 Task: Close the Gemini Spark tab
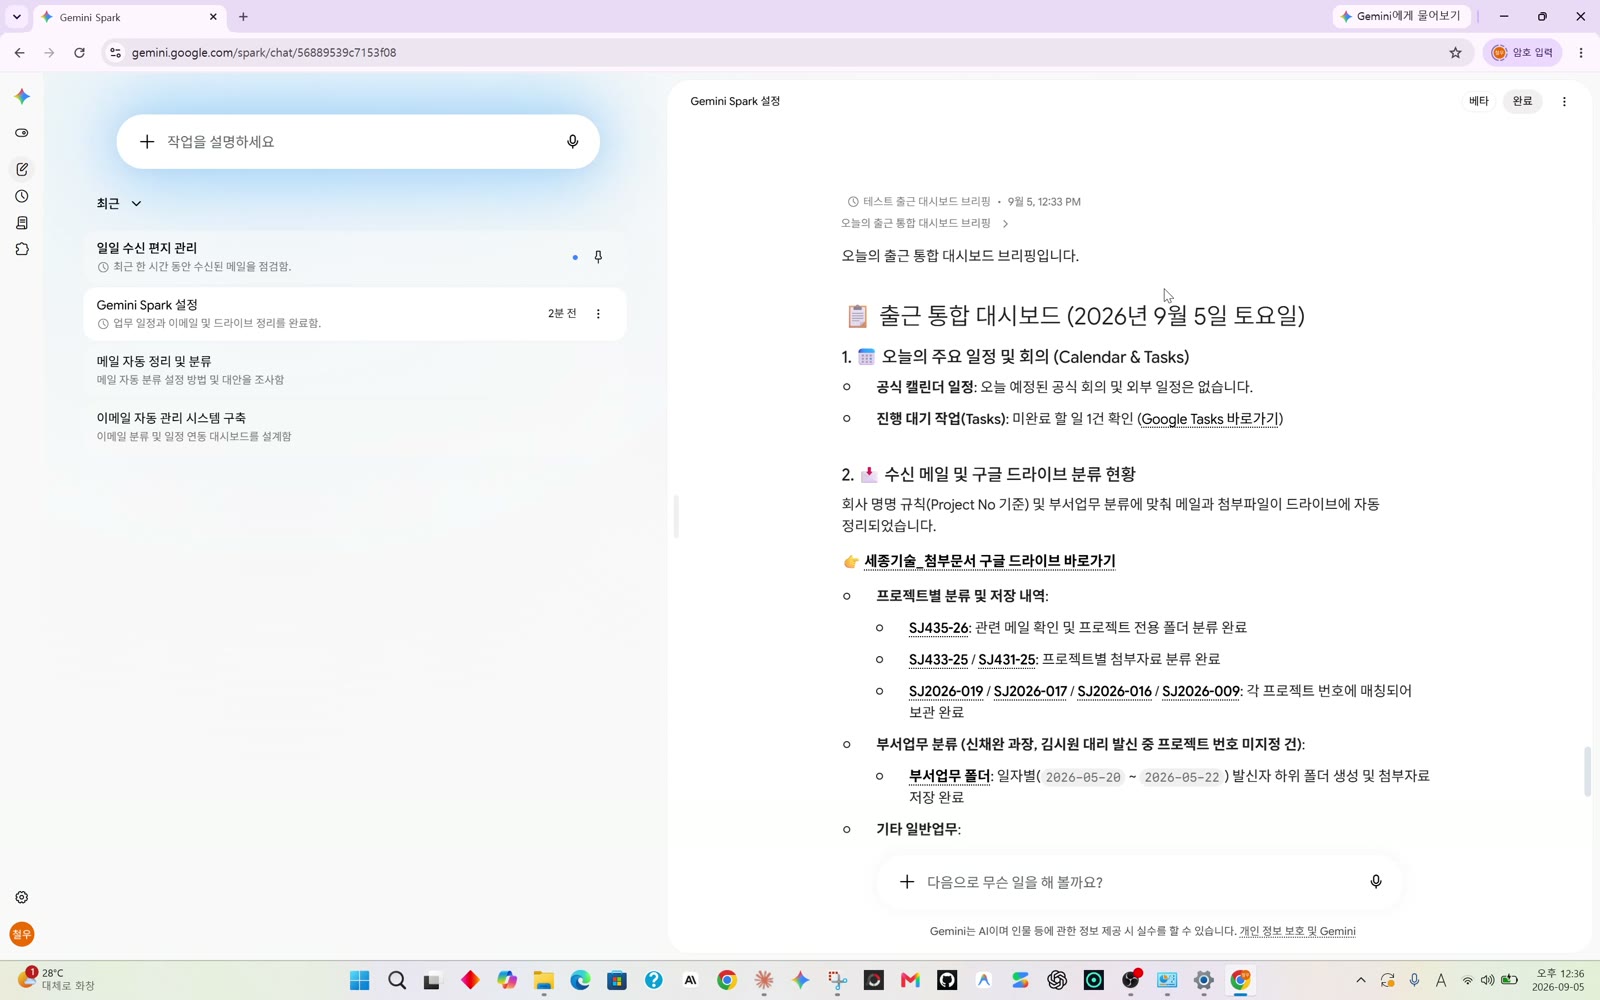(x=213, y=17)
